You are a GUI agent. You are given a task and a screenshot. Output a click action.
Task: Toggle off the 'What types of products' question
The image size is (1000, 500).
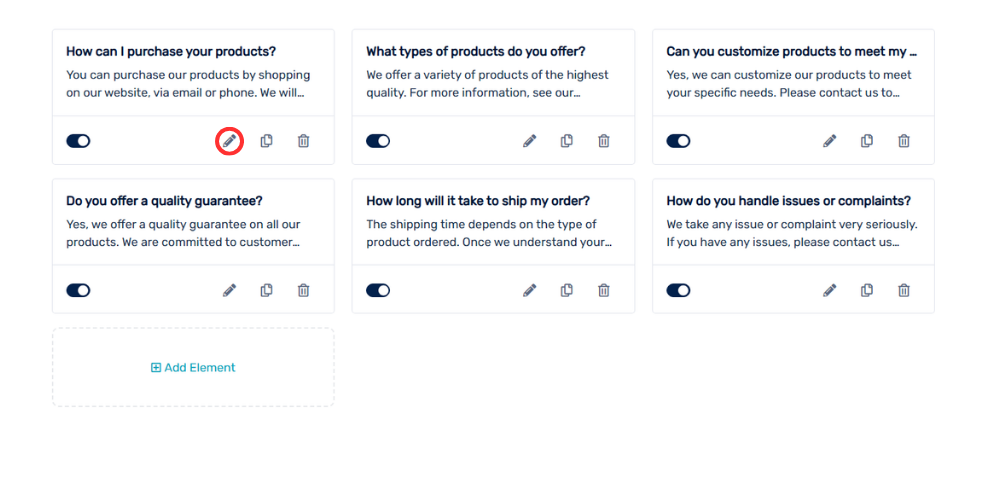(378, 141)
